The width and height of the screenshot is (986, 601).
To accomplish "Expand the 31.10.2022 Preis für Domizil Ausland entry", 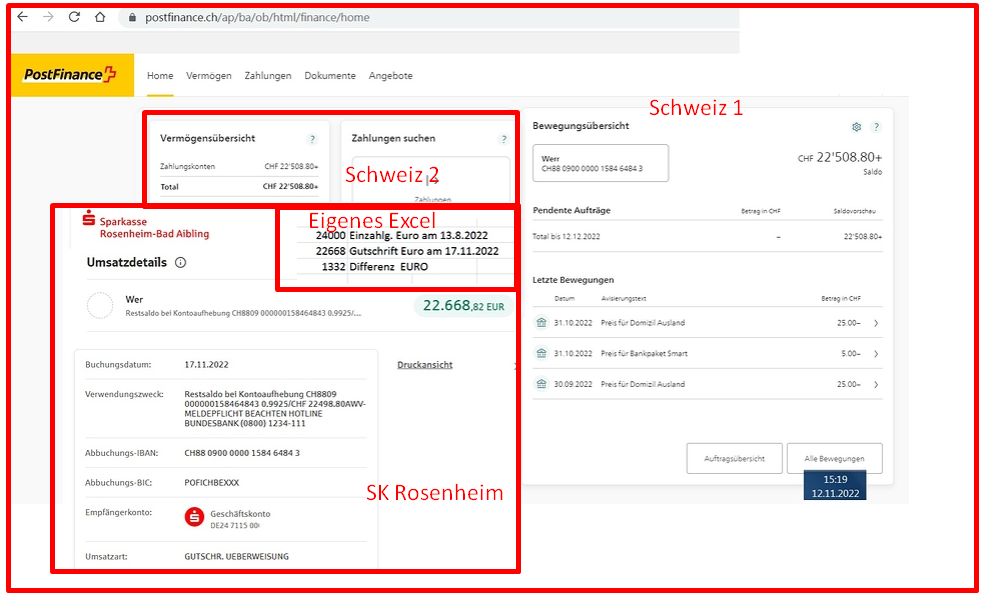I will click(x=876, y=323).
